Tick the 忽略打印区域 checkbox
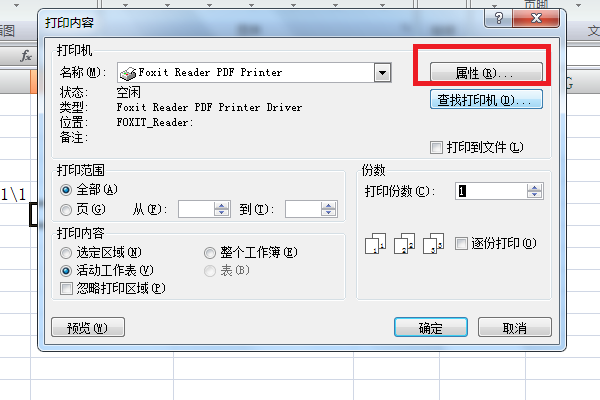The image size is (600, 400). coord(66,288)
